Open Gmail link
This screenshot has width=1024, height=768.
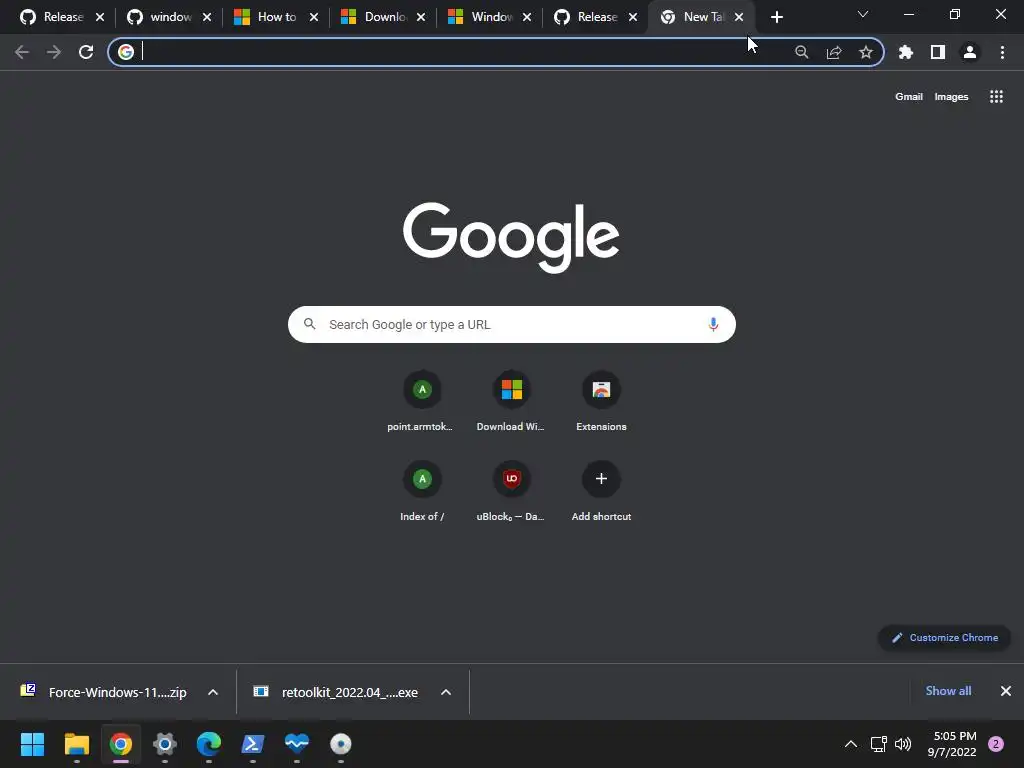click(x=908, y=97)
